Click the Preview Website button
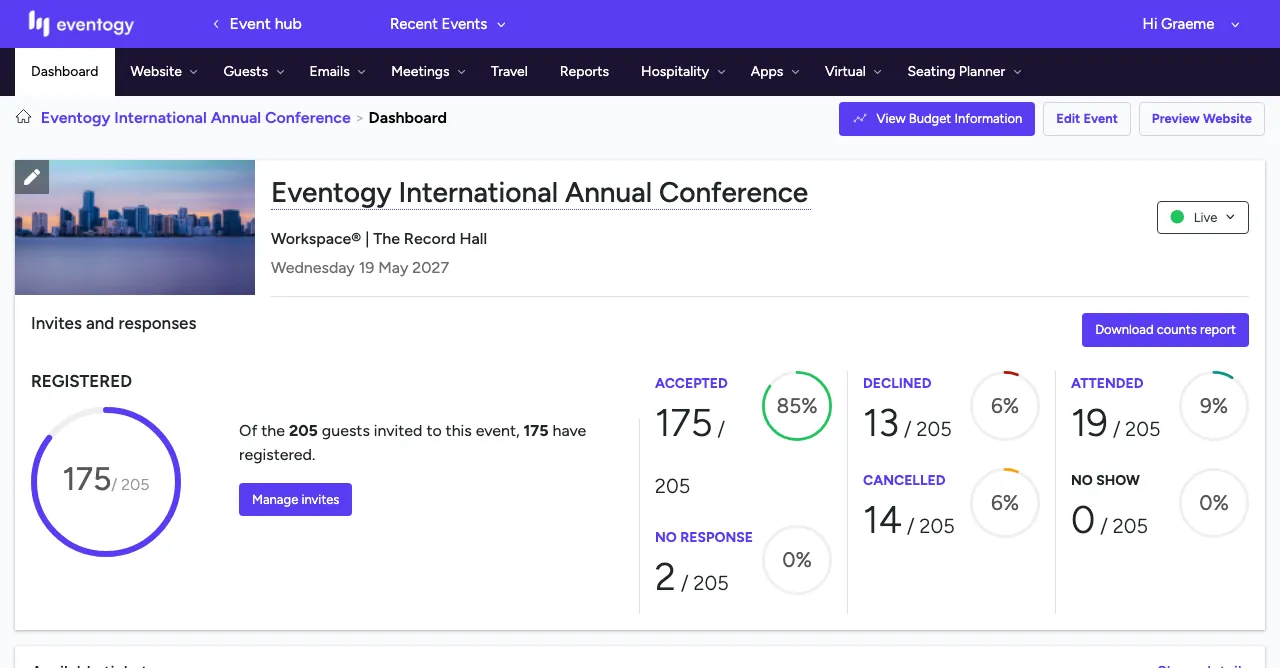 [x=1201, y=119]
